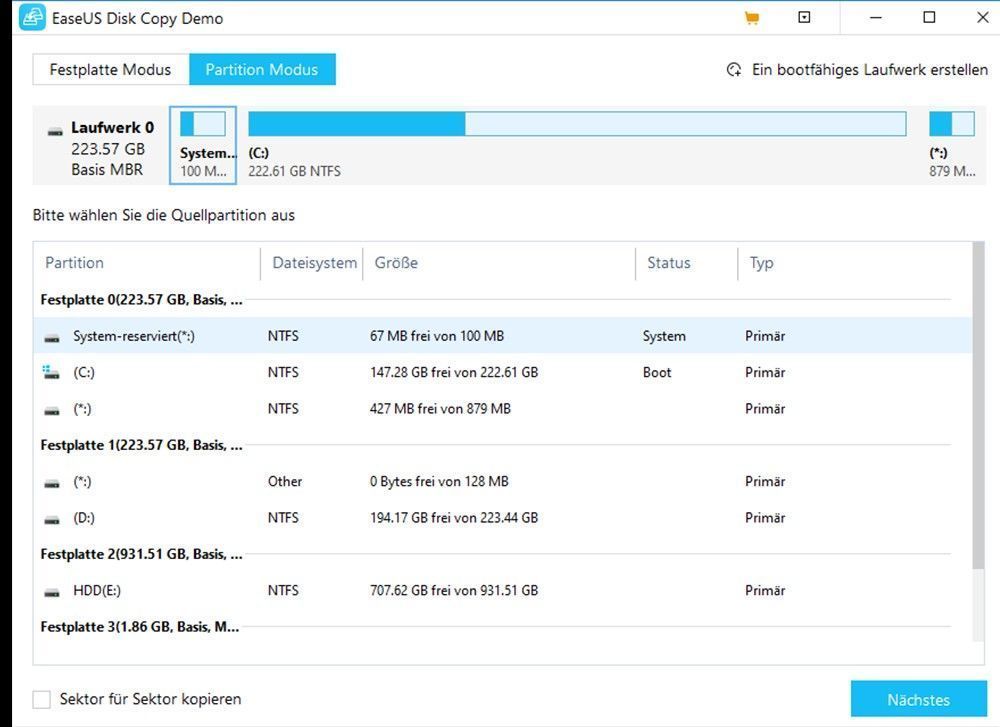Click the bootable drive creation icon
The height and width of the screenshot is (727, 1000).
point(734,70)
